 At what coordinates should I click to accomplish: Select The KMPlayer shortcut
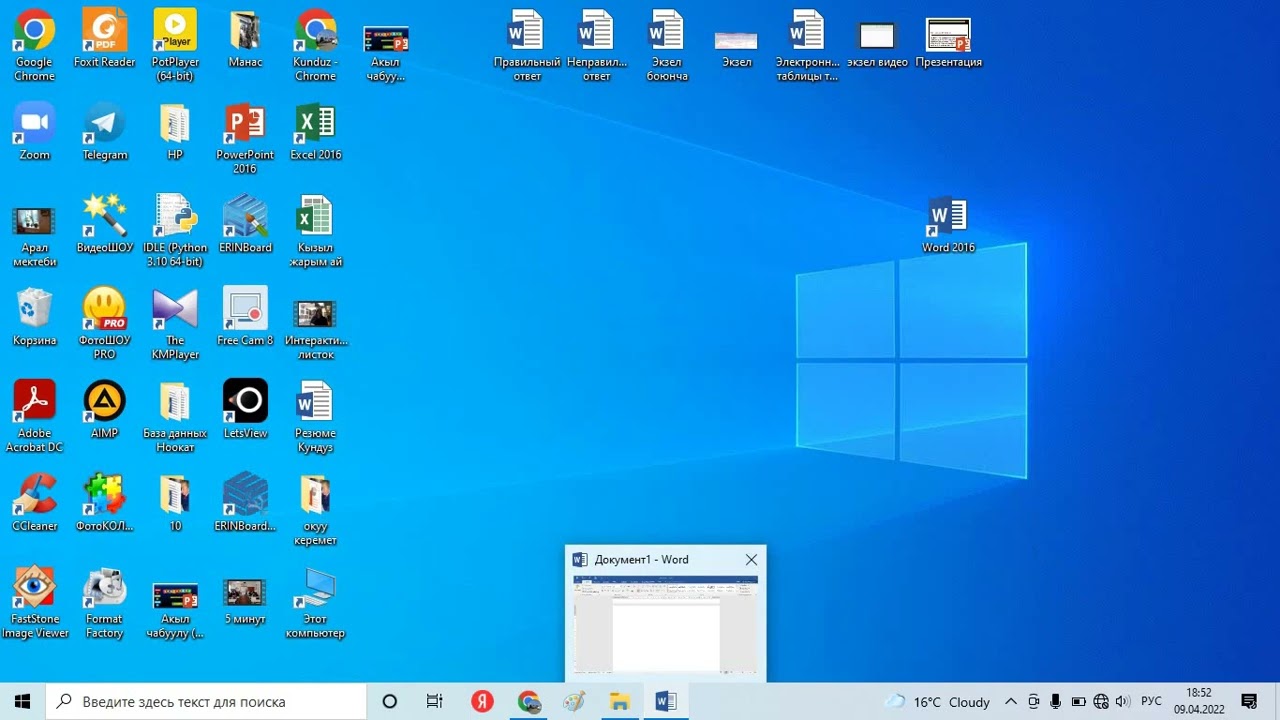point(175,324)
